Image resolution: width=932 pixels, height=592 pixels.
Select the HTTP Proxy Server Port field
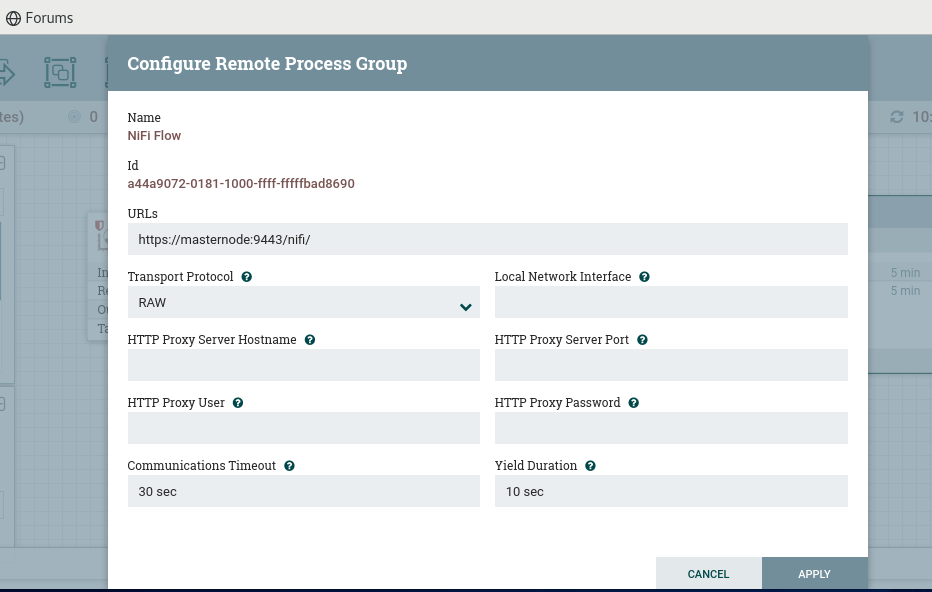(671, 365)
